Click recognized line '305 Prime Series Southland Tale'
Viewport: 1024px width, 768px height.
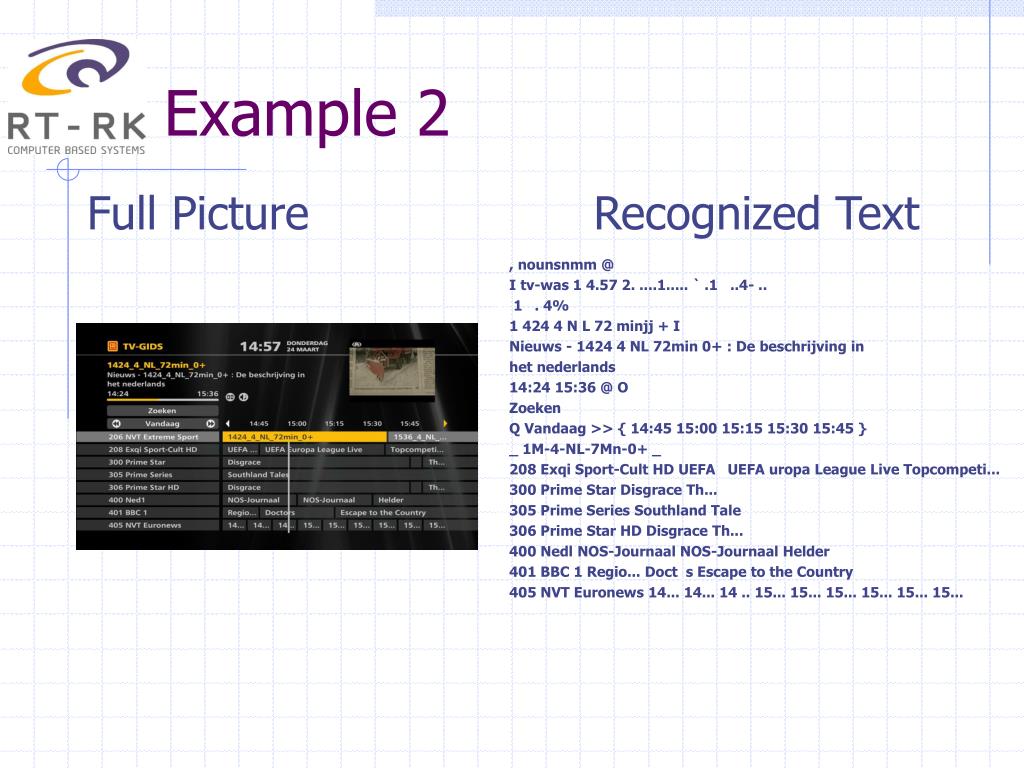click(x=625, y=510)
